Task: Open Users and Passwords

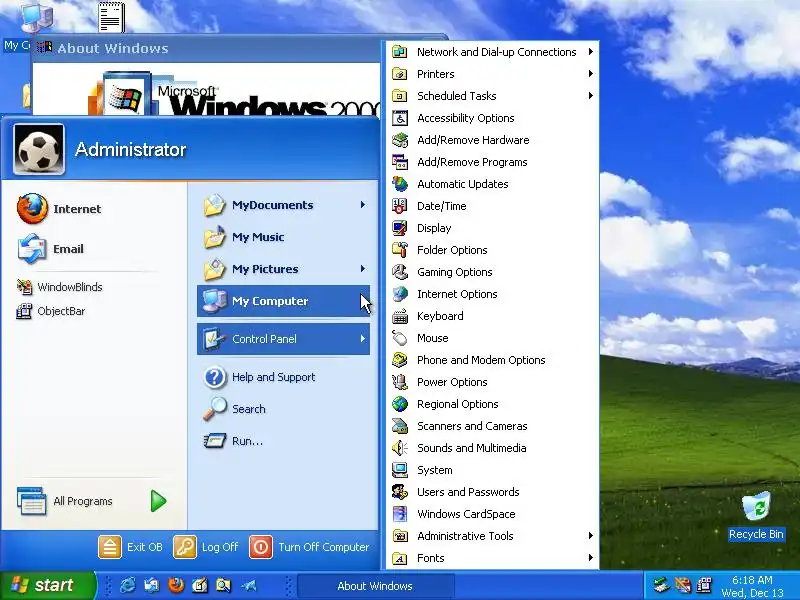Action: click(x=492, y=492)
